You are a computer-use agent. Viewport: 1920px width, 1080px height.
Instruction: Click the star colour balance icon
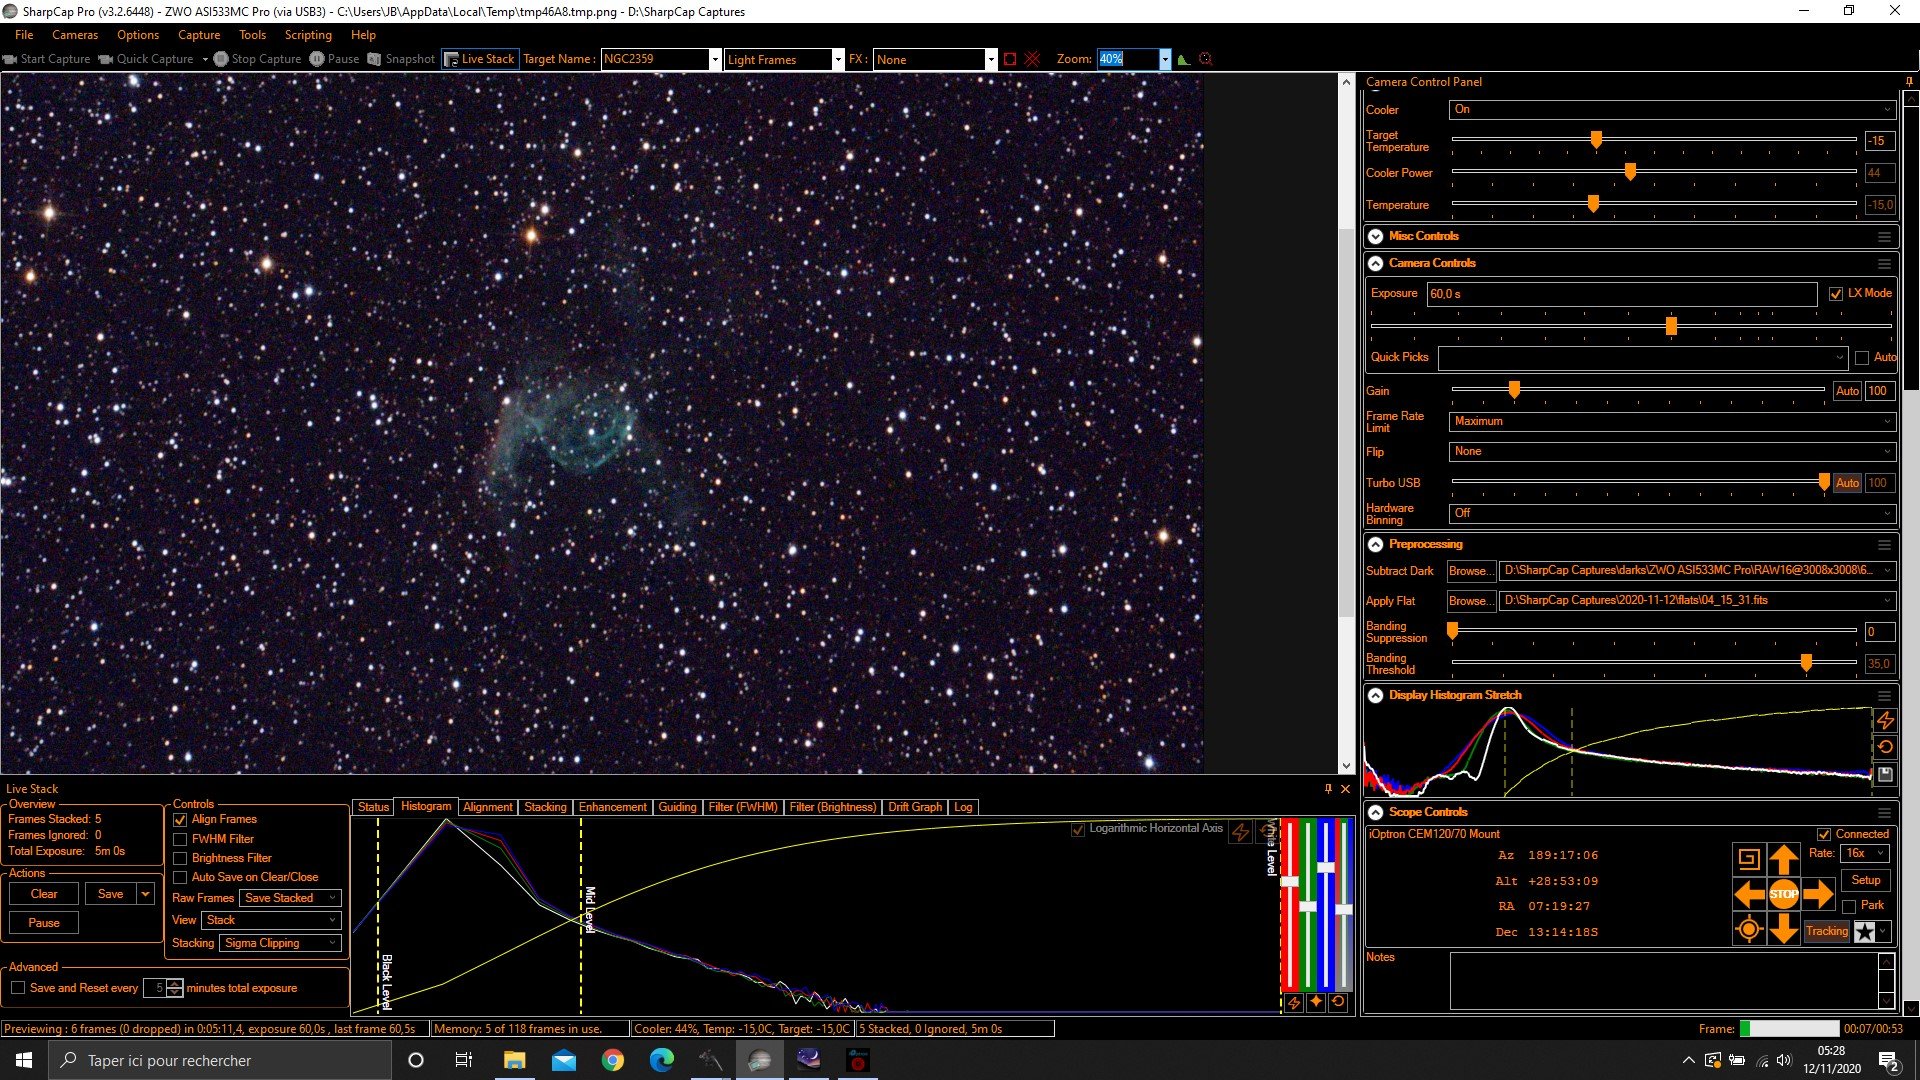tap(1316, 1002)
